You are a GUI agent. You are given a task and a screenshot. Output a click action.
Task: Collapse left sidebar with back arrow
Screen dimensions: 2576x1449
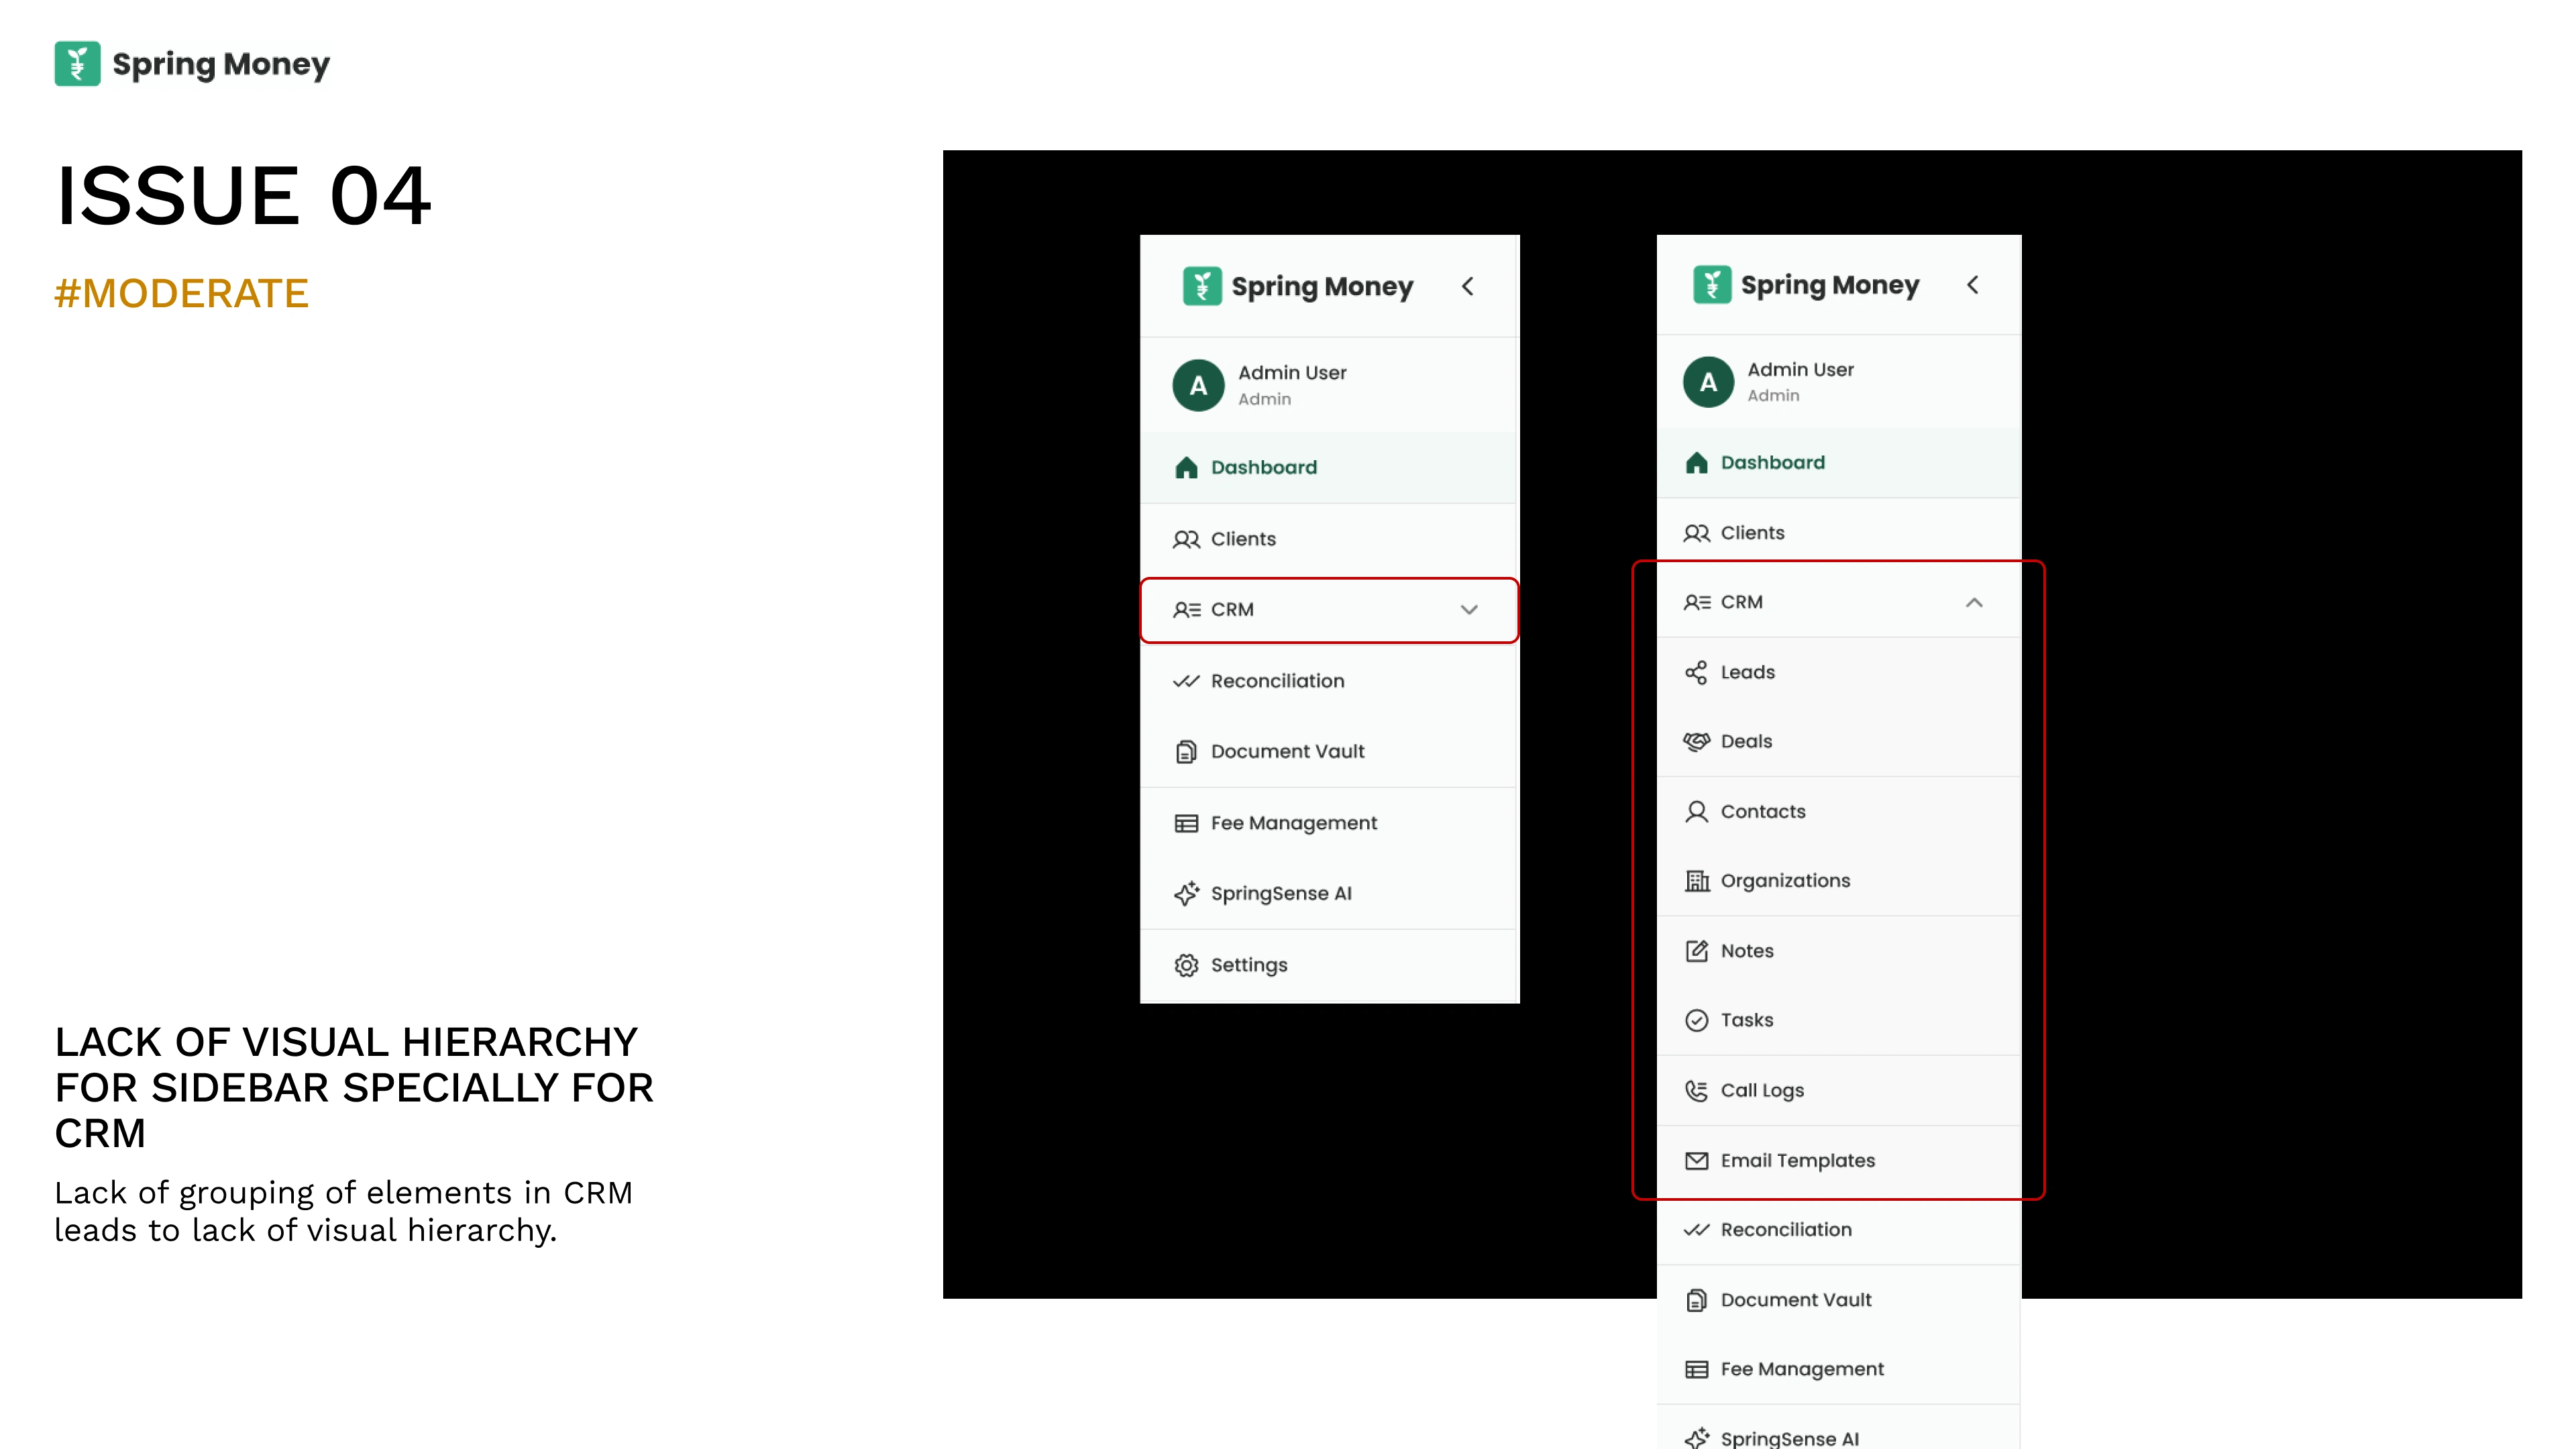point(1467,286)
